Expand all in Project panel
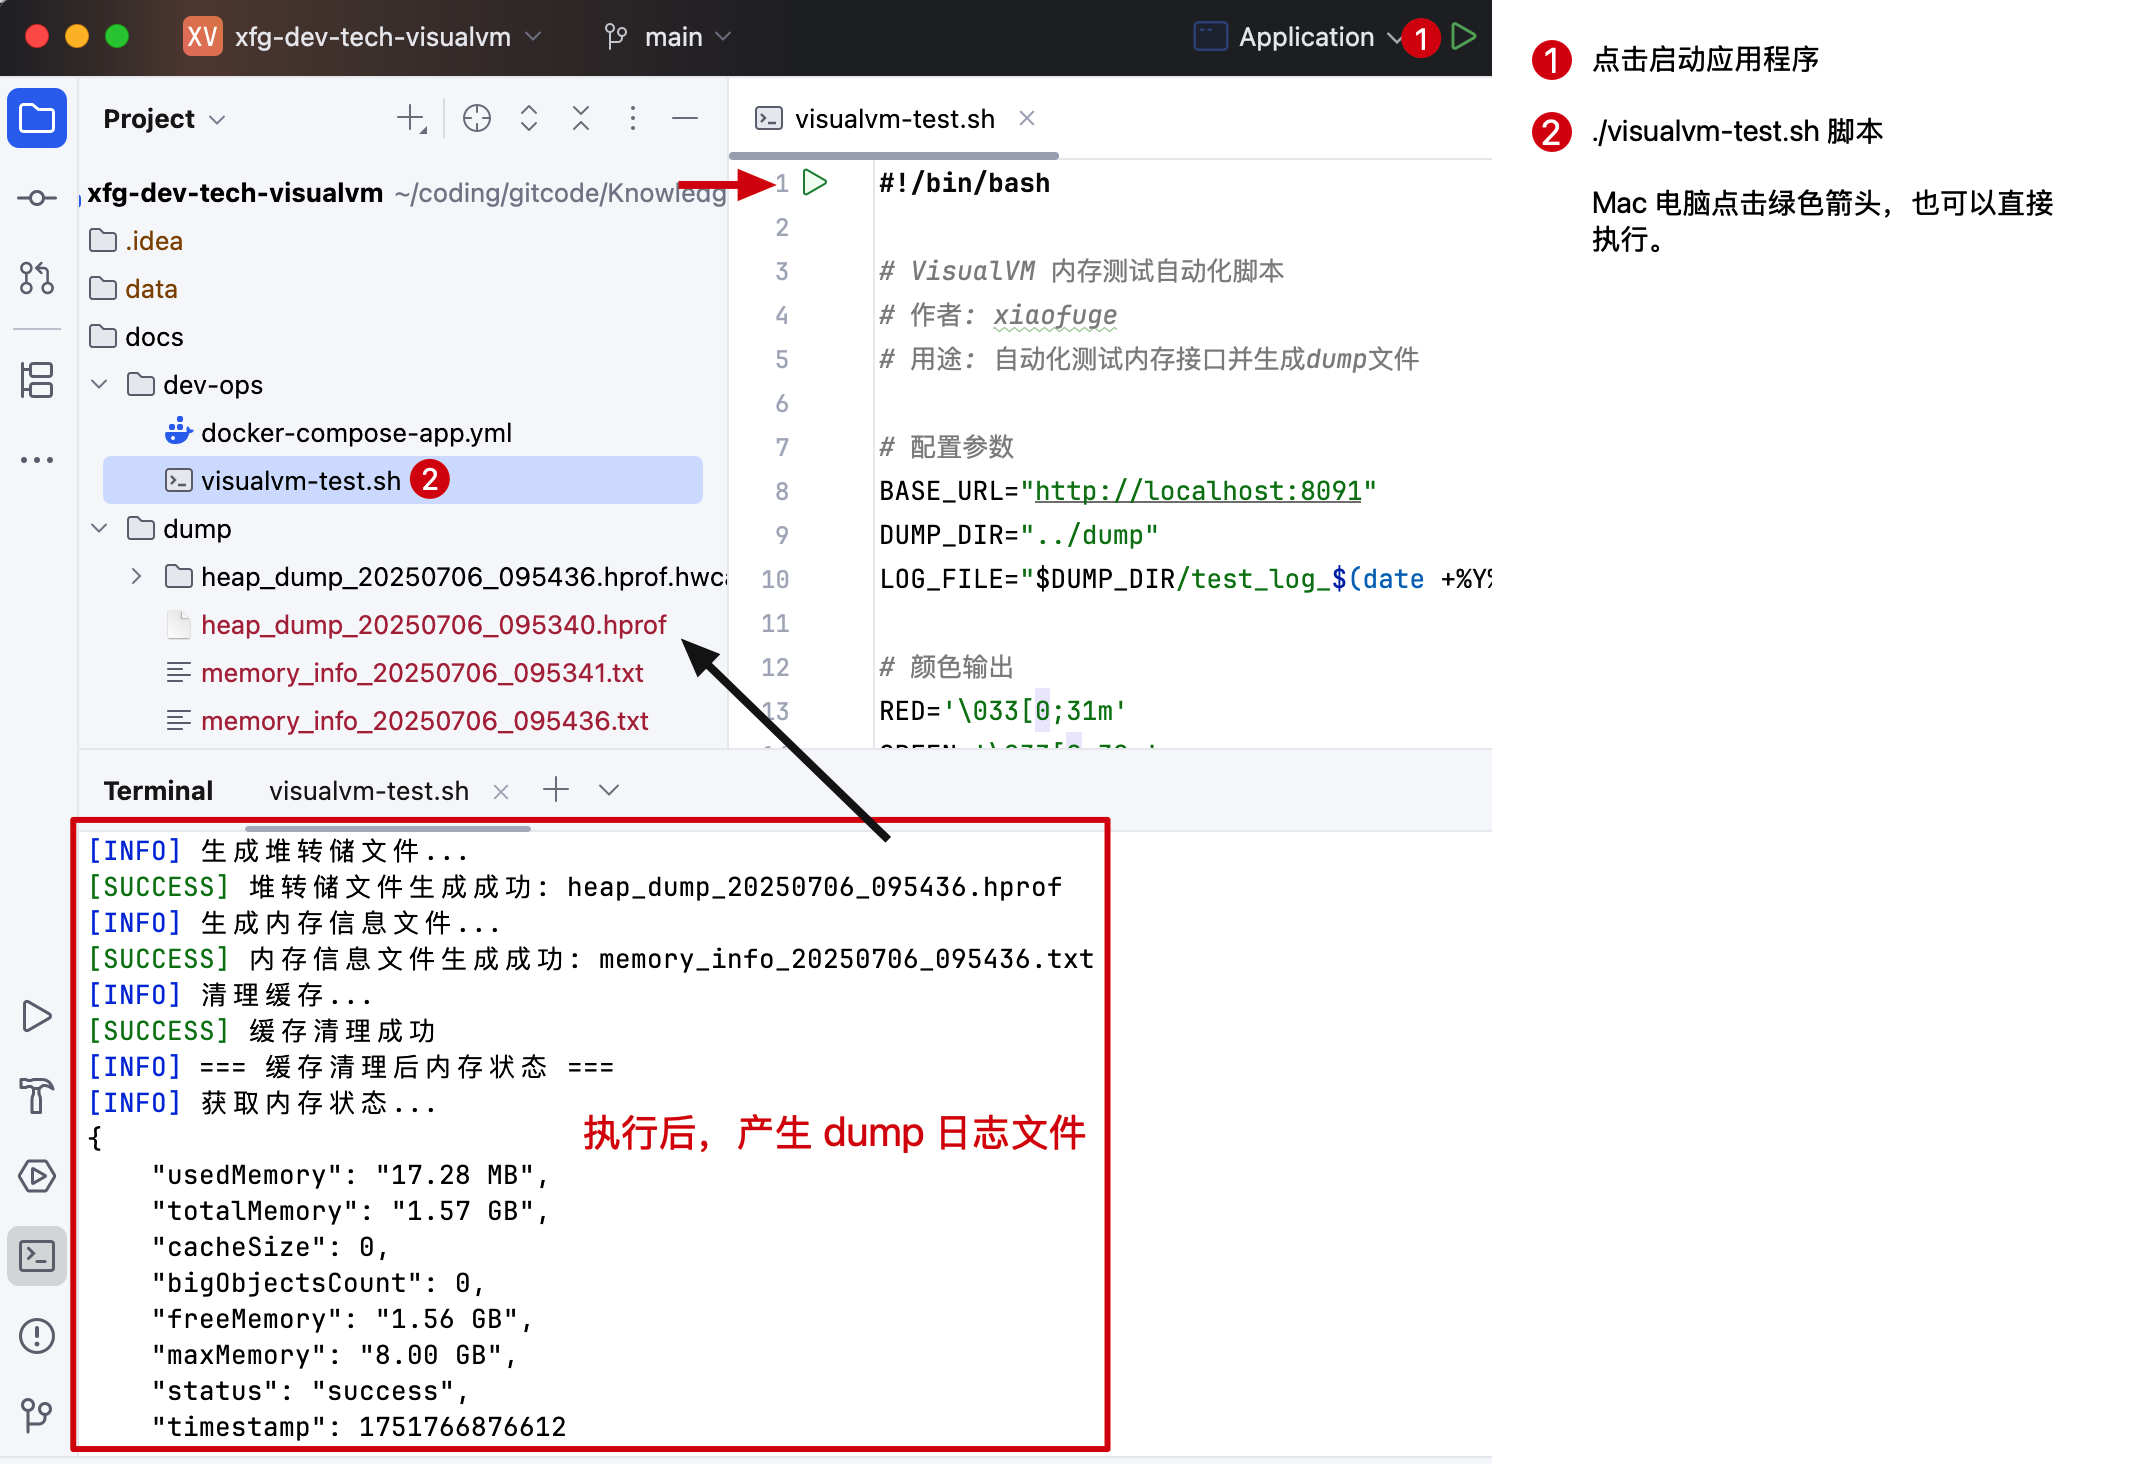 (529, 119)
